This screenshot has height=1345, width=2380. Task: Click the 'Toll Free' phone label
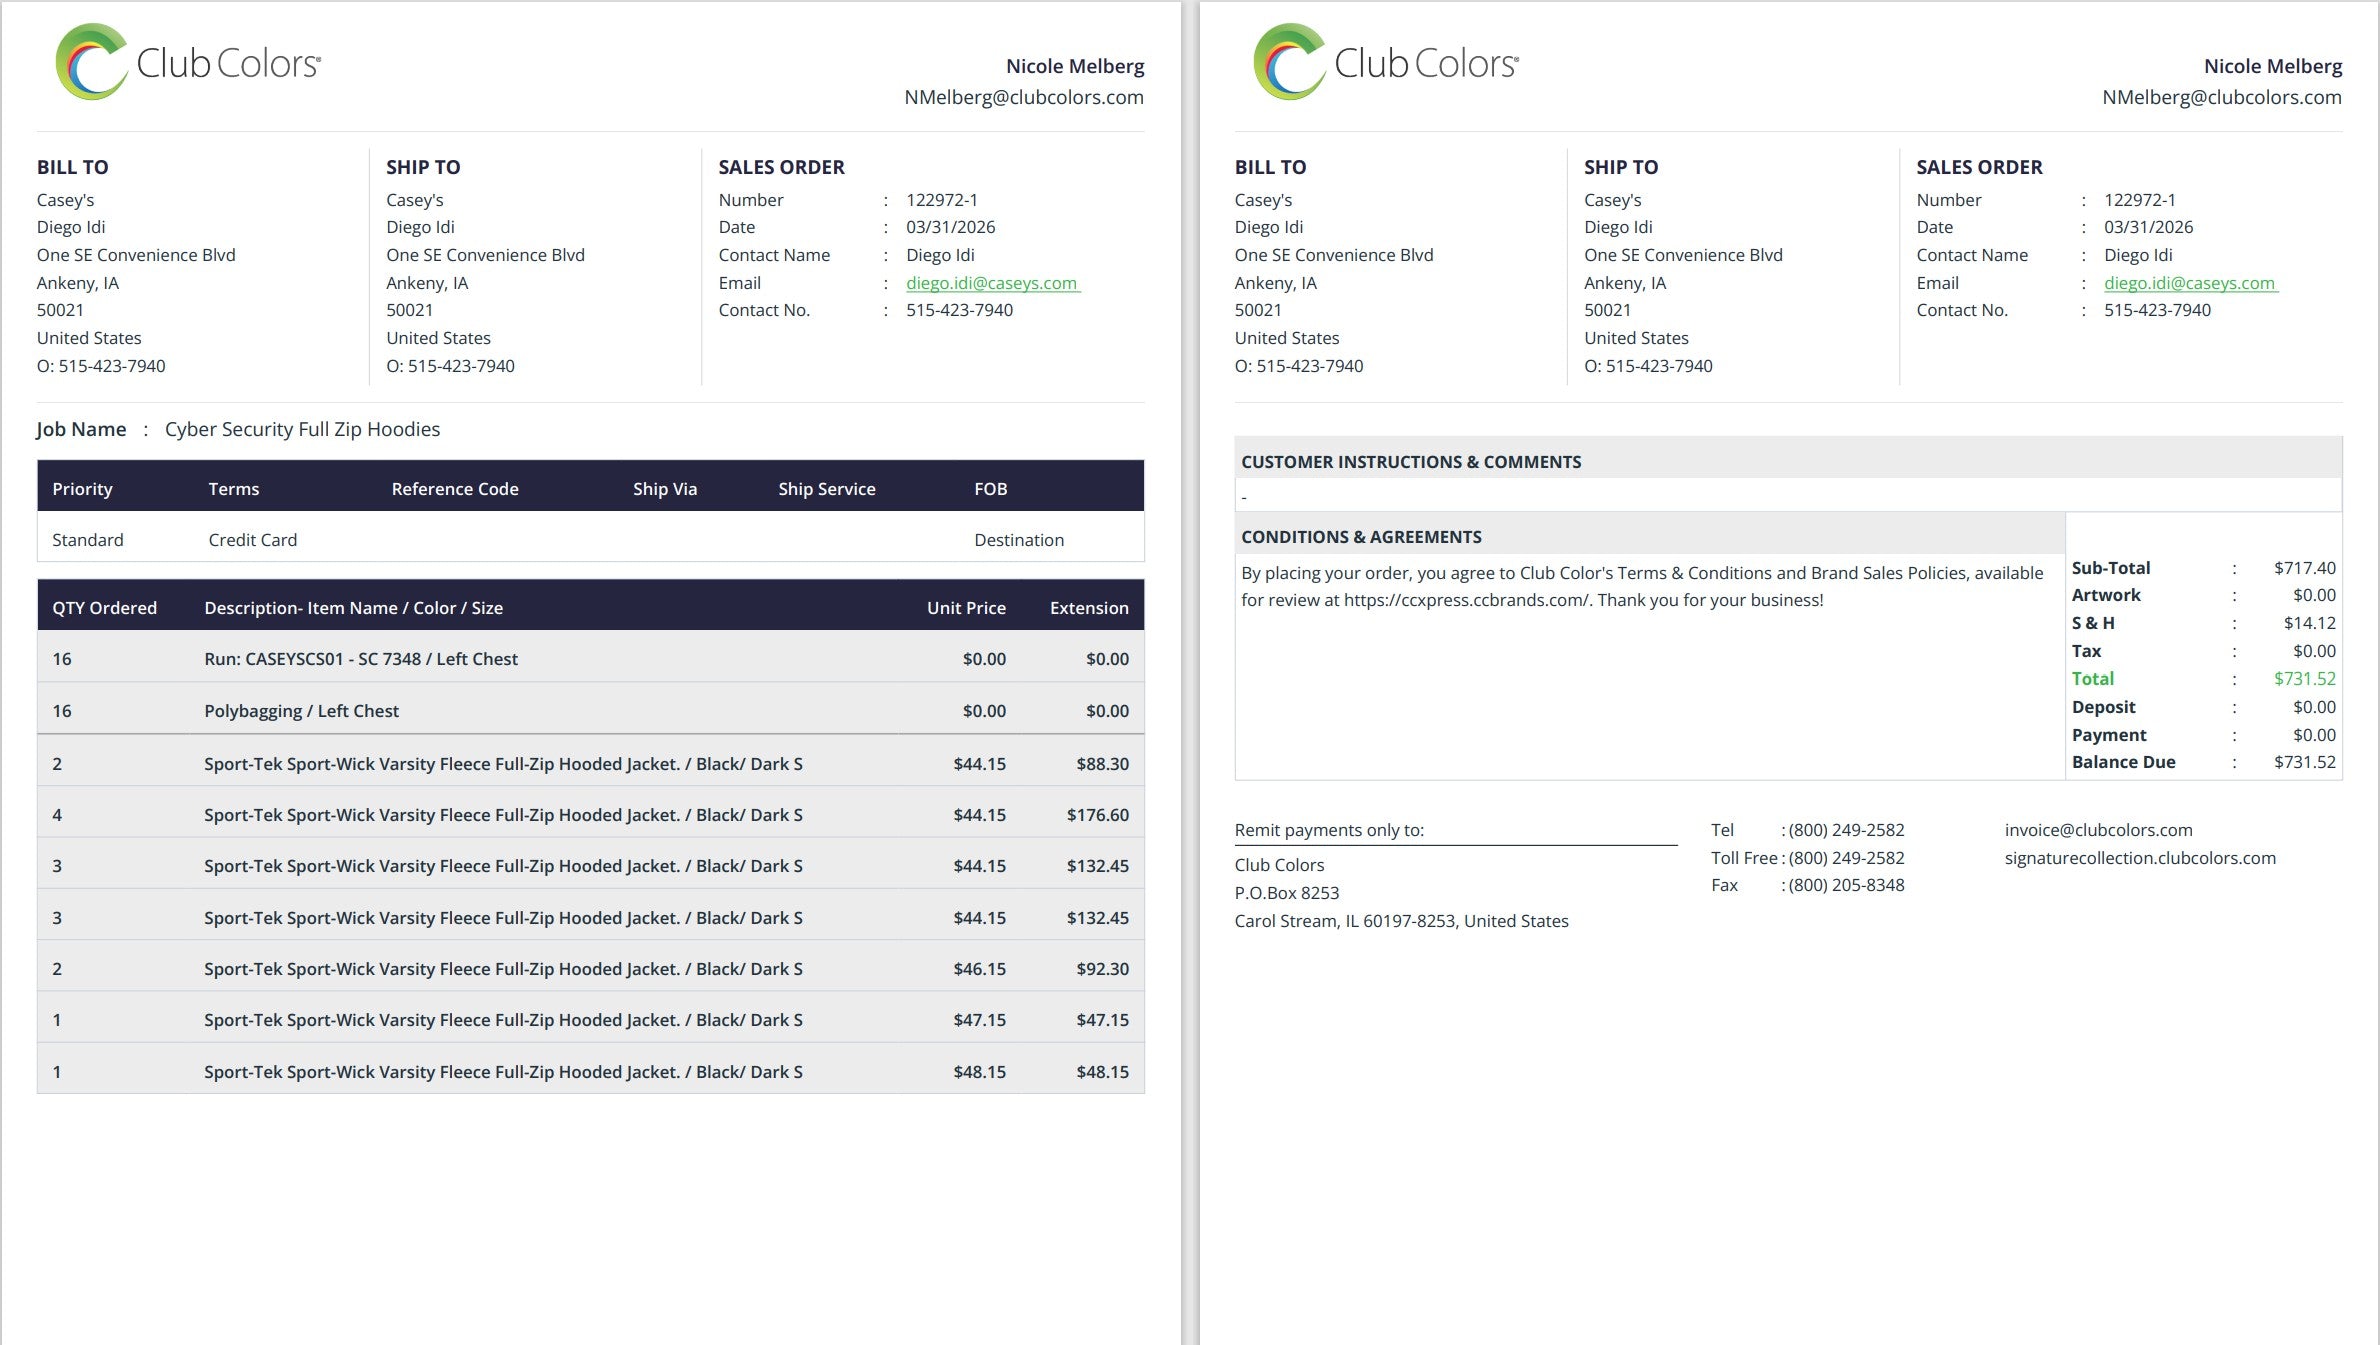[1744, 858]
